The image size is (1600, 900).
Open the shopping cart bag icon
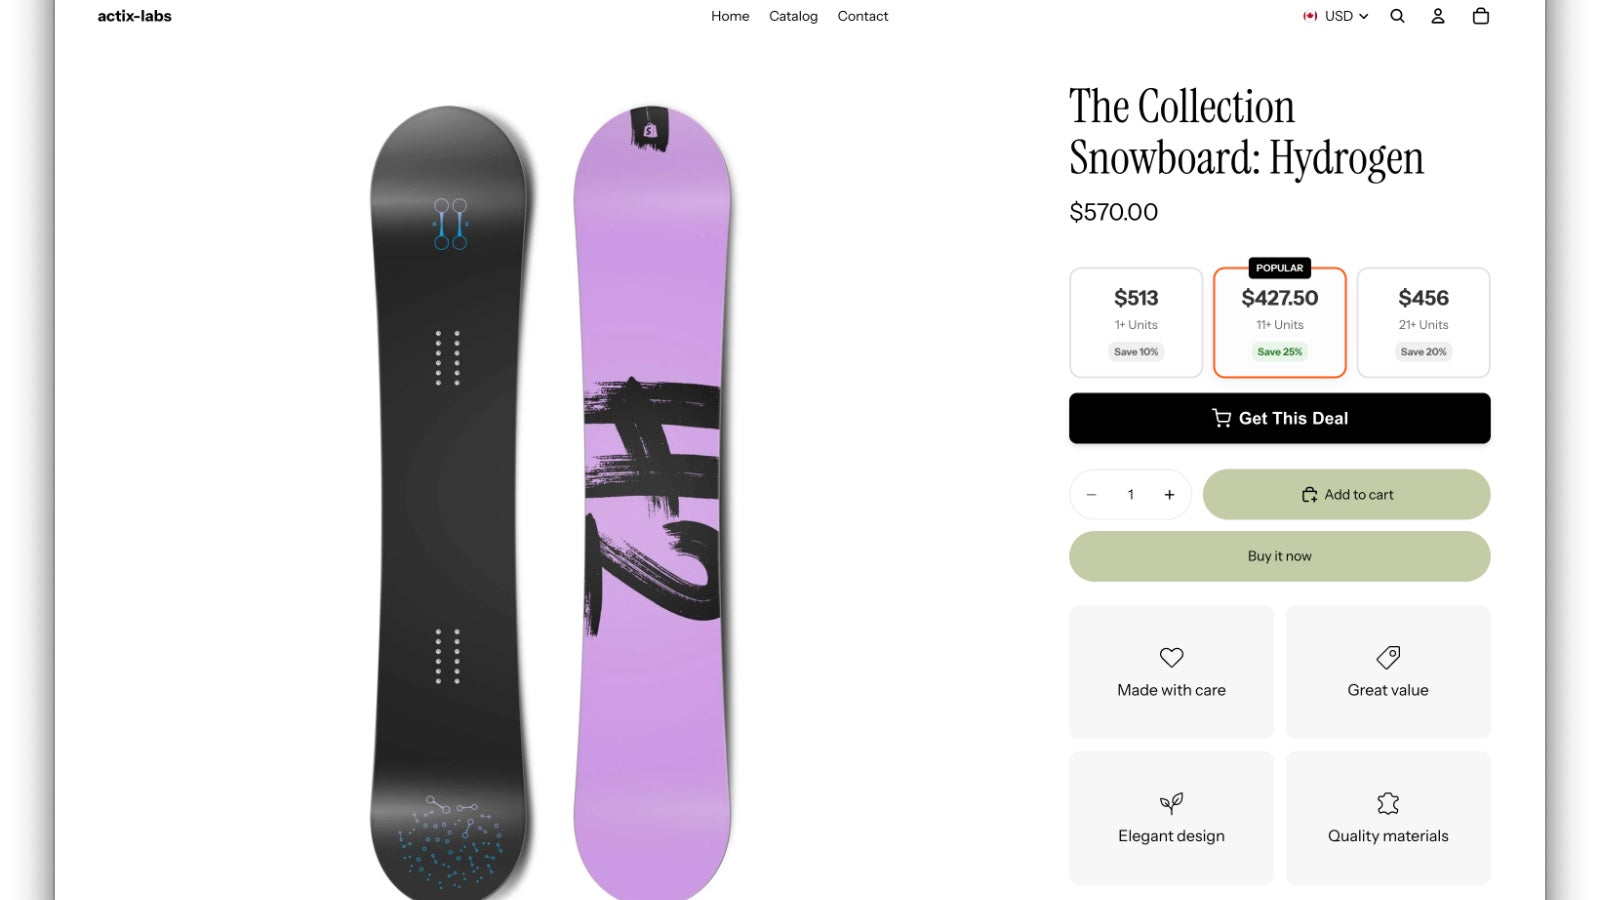pyautogui.click(x=1481, y=16)
